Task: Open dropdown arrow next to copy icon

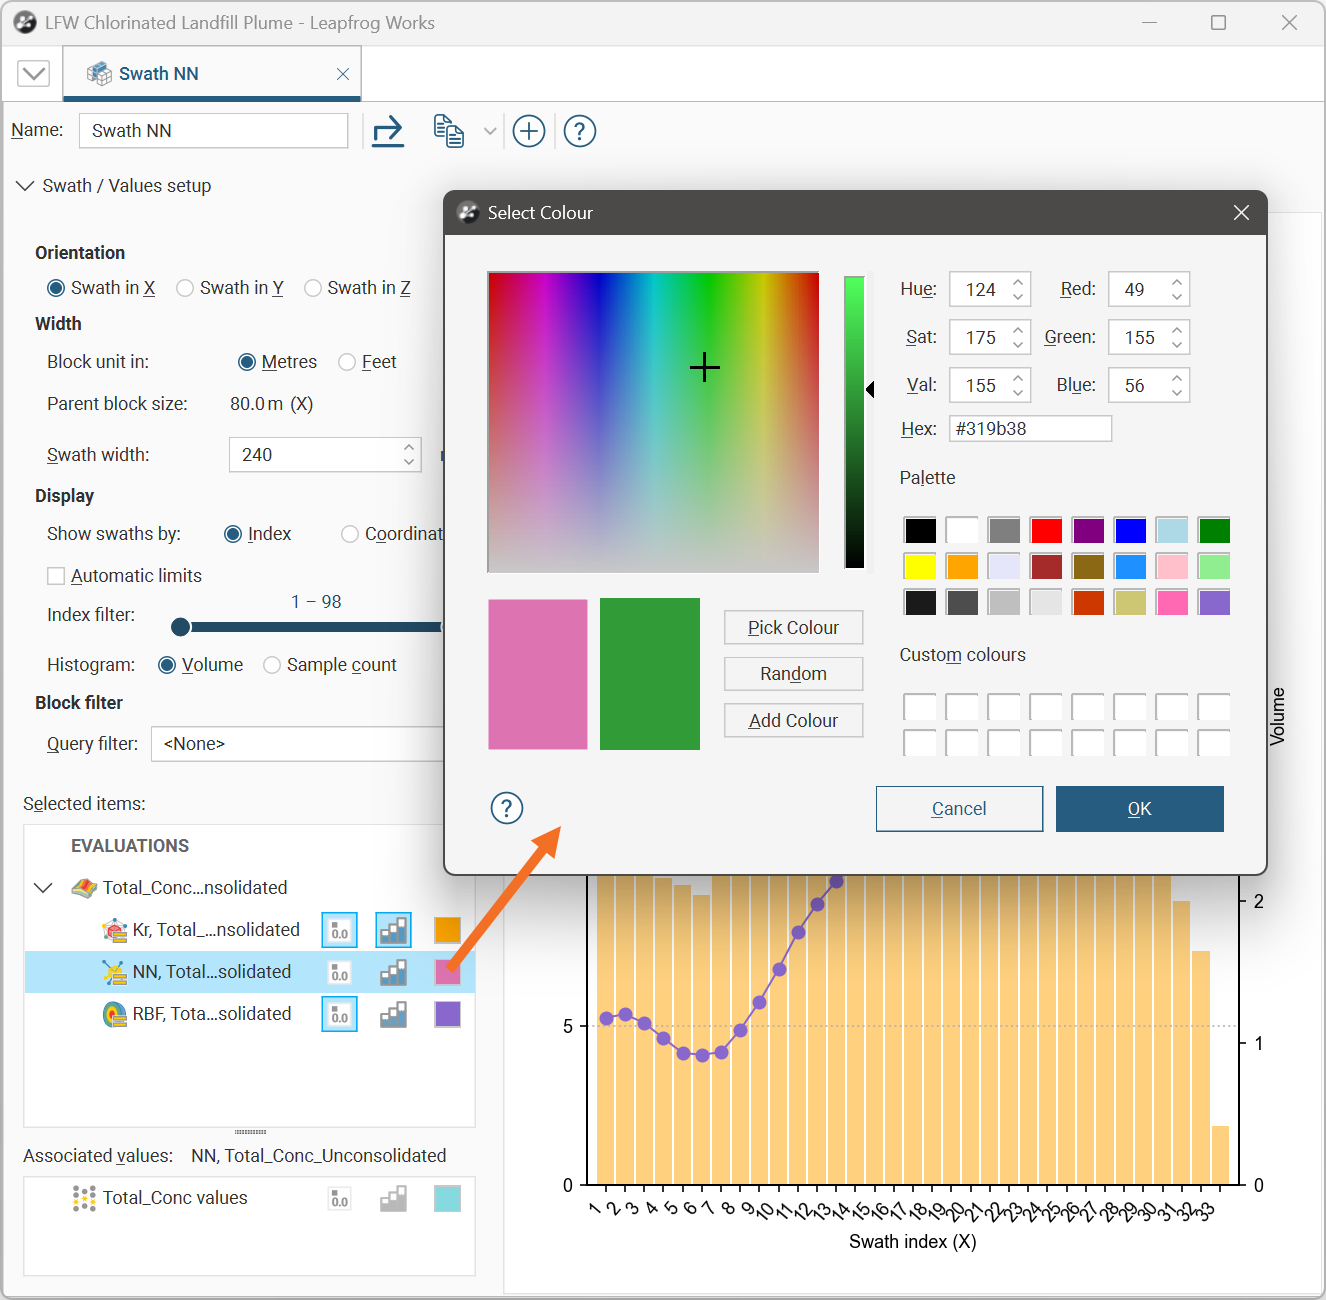Action: click(489, 131)
